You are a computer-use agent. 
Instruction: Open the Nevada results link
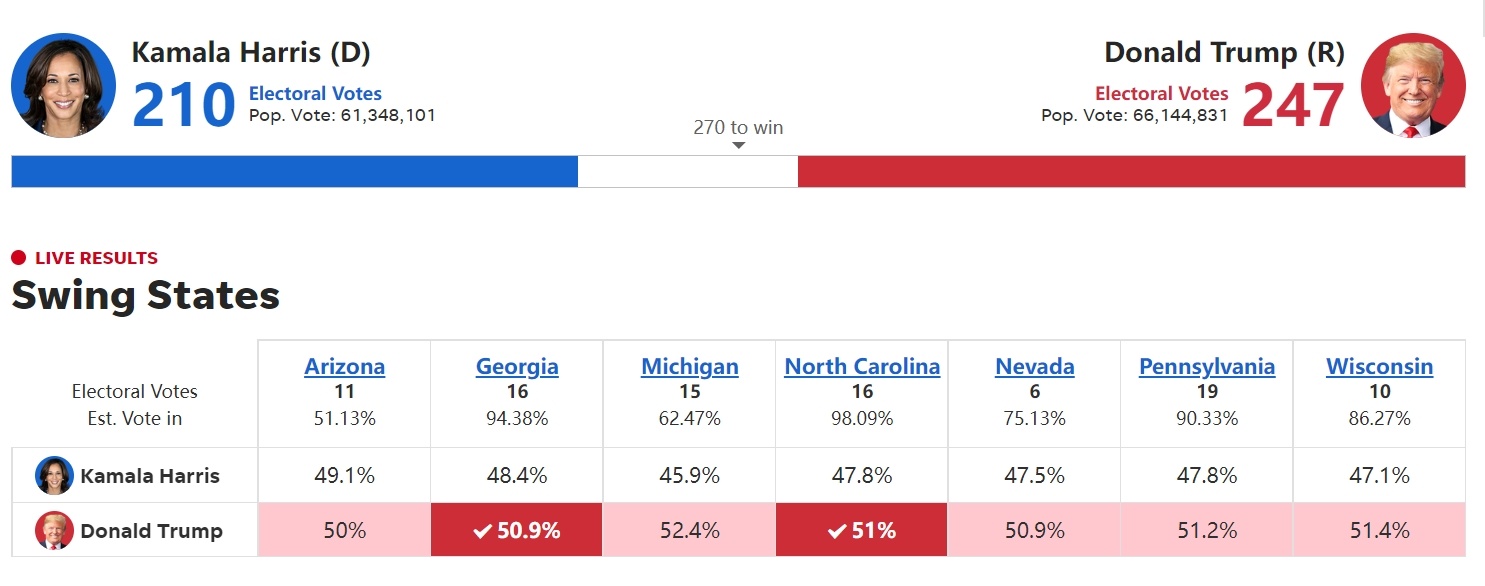pos(1034,367)
